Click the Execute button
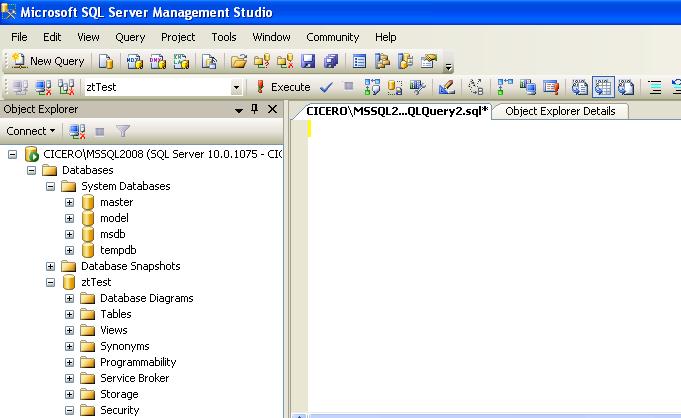Screen dimensions: 681x418 (284, 87)
